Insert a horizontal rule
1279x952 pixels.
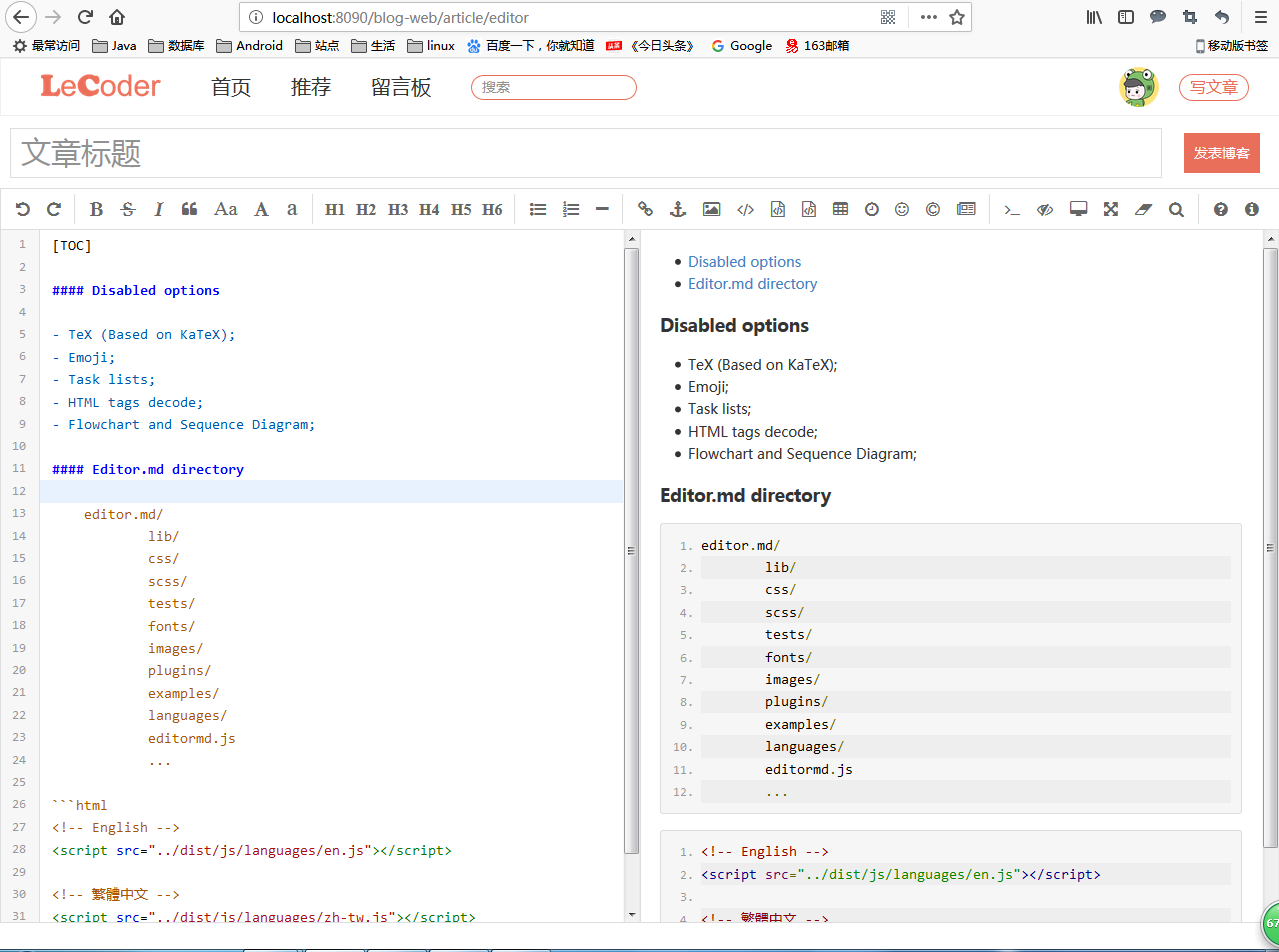coord(602,209)
